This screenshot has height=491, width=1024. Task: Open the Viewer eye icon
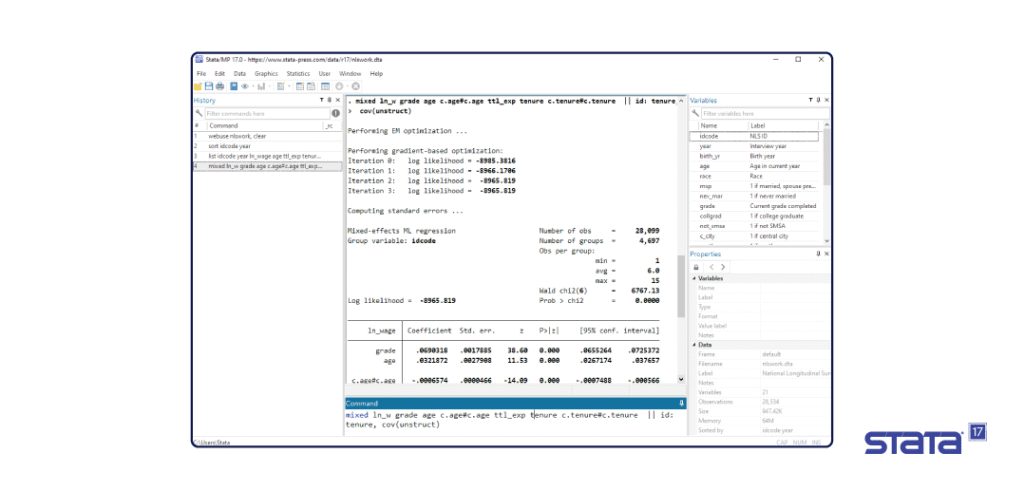245,86
